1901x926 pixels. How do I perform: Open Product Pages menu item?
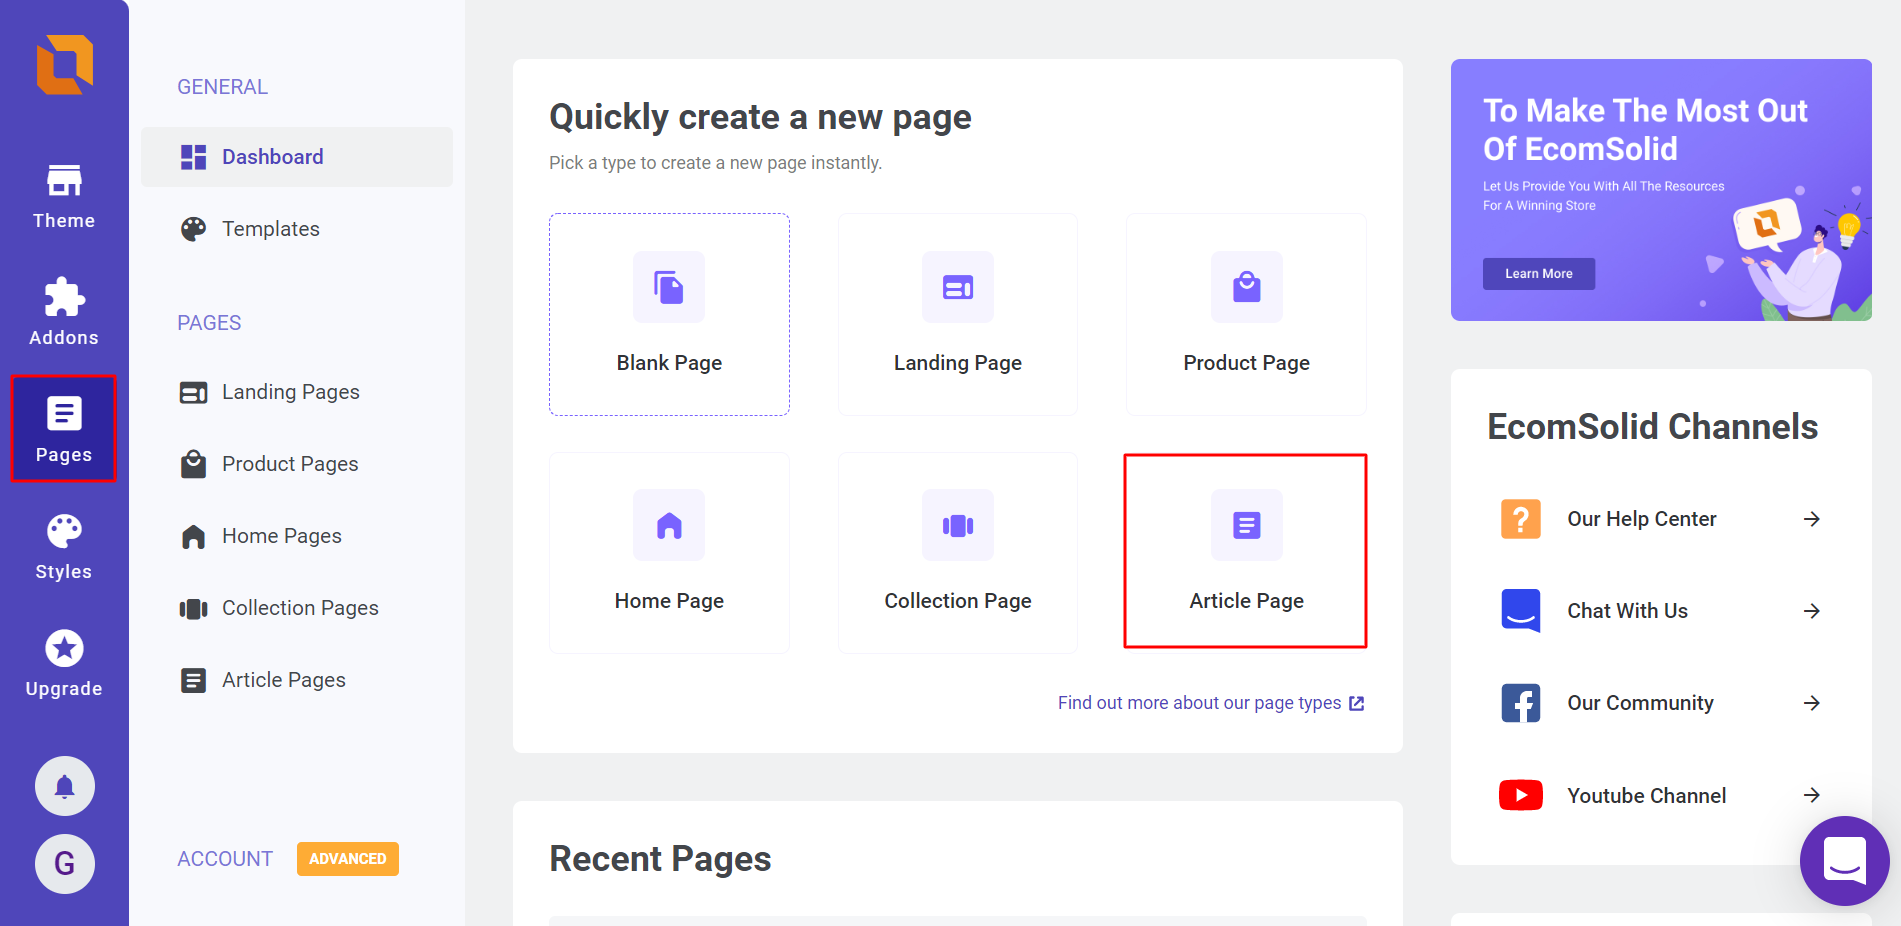pyautogui.click(x=297, y=464)
